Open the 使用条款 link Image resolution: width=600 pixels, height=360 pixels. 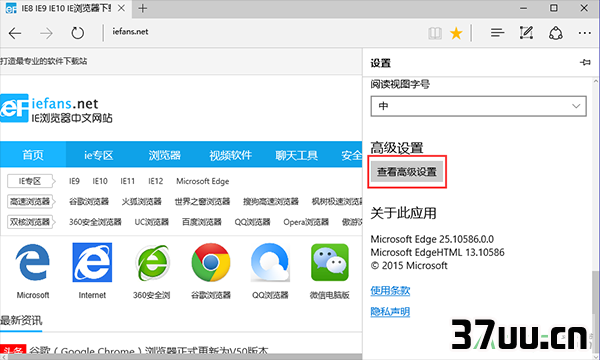[x=390, y=291]
